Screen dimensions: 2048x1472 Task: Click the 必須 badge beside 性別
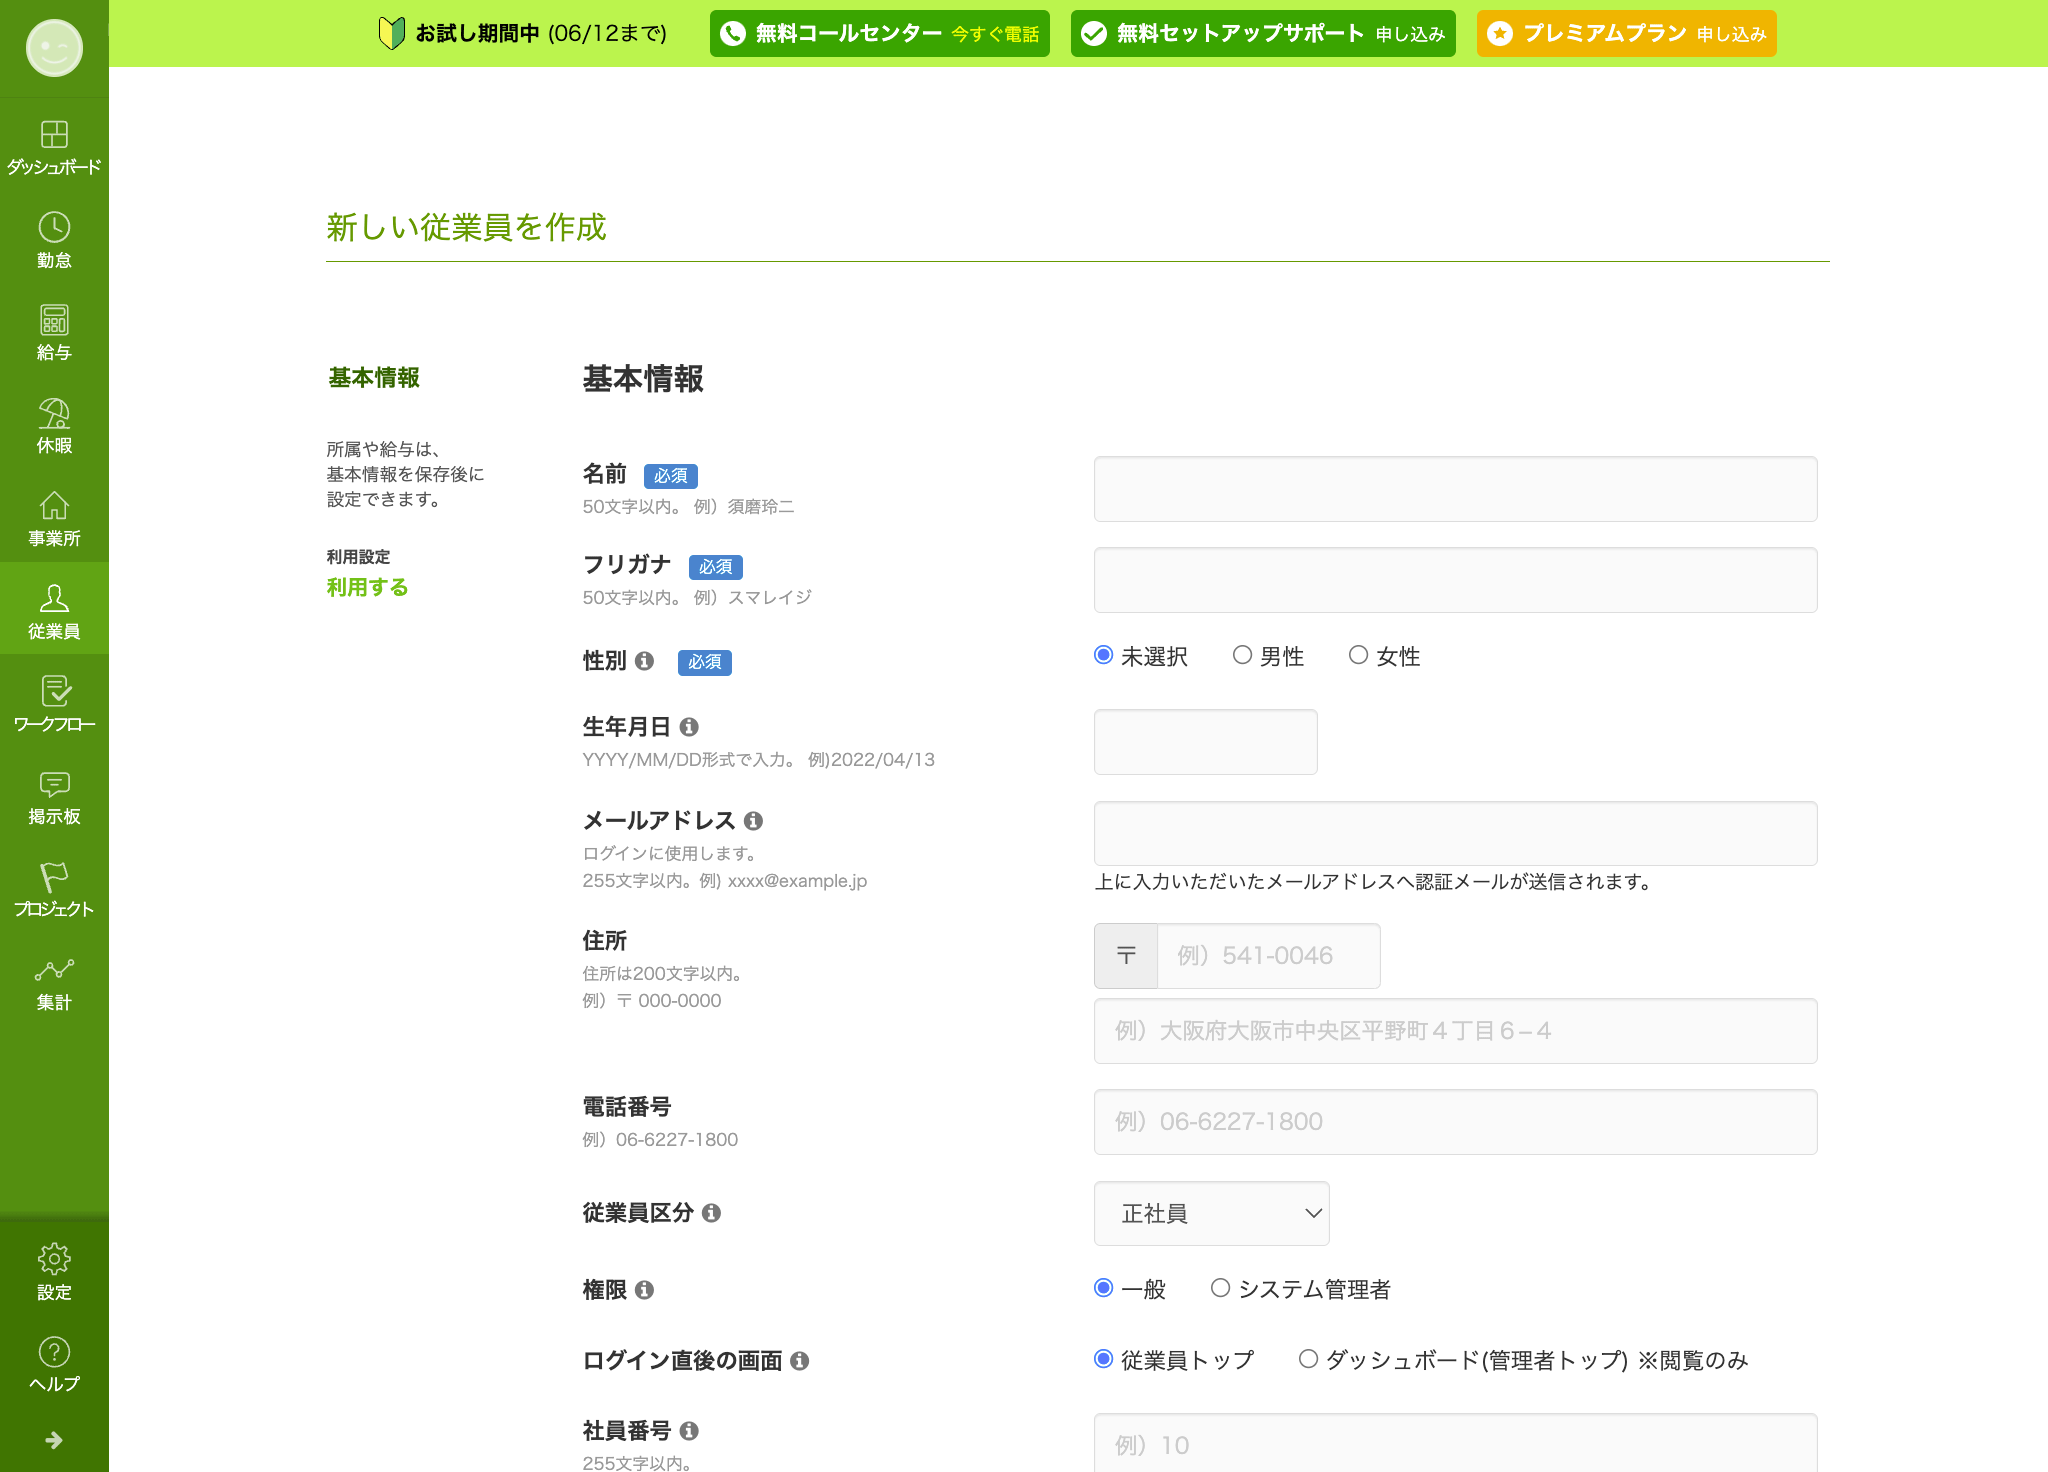pyautogui.click(x=705, y=662)
